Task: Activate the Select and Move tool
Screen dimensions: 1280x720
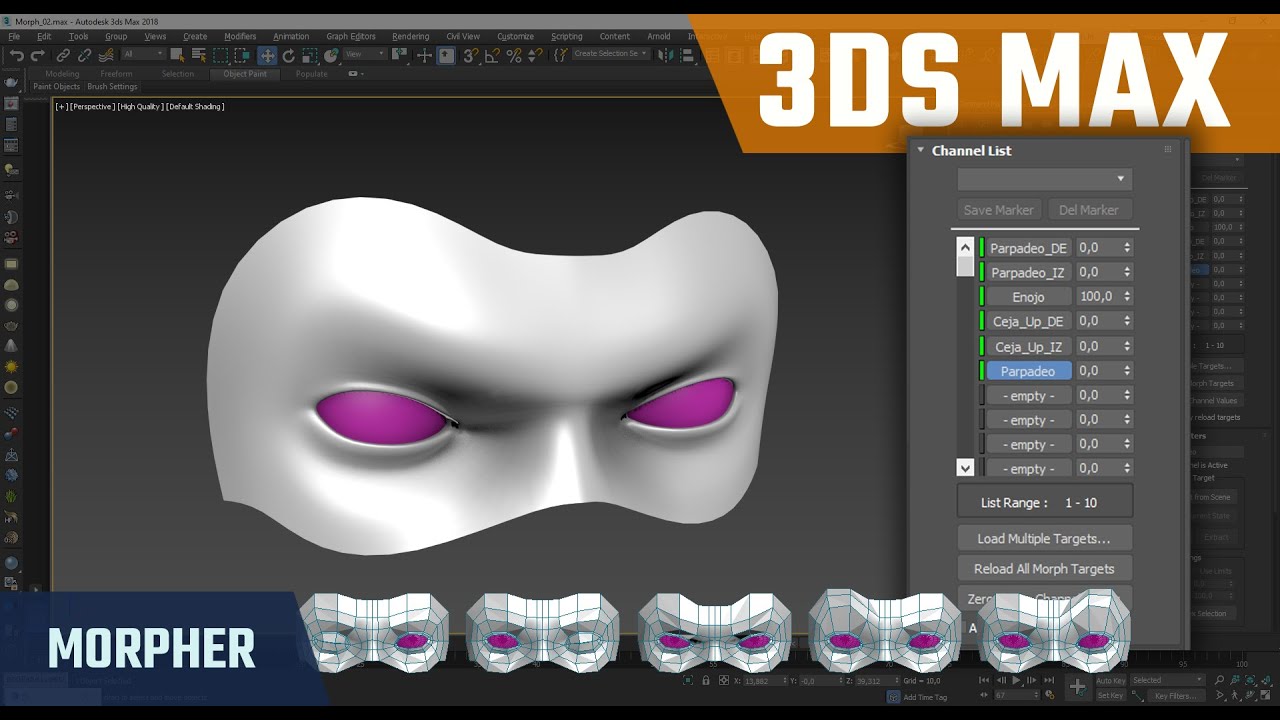Action: point(267,56)
